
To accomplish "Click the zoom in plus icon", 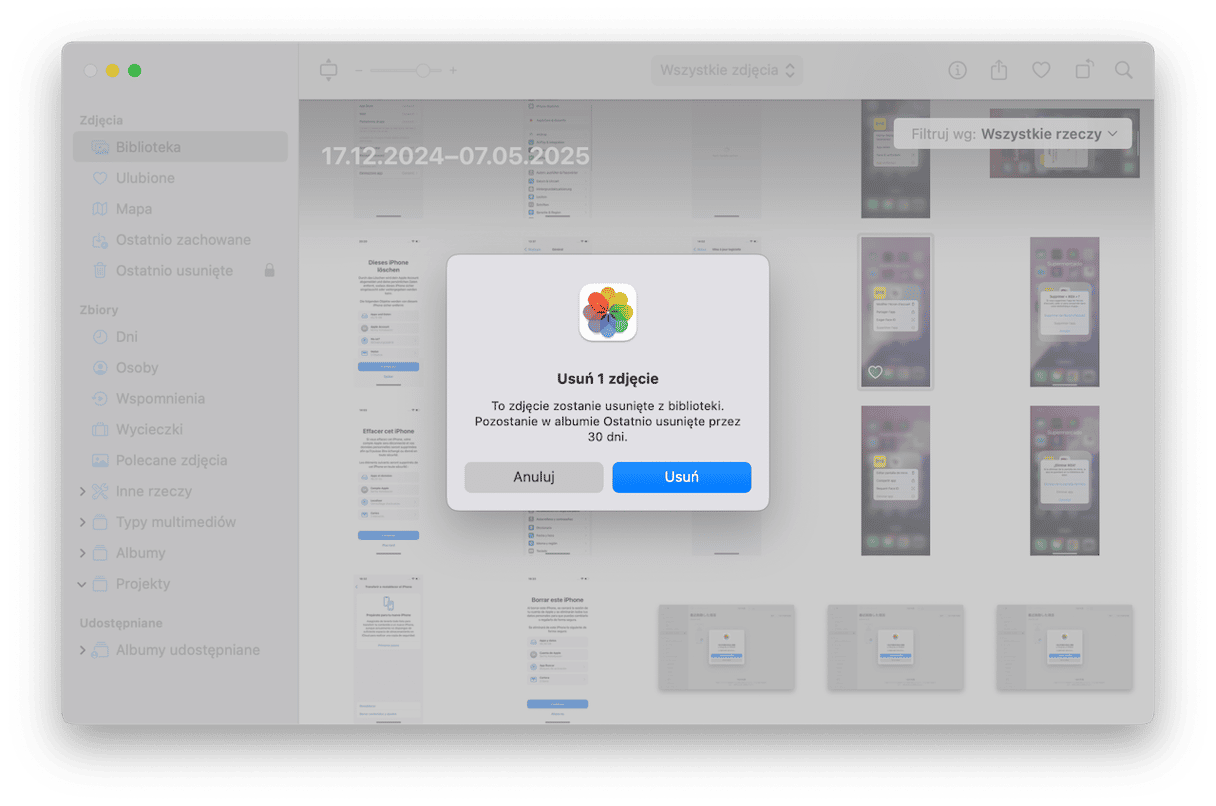I will (x=453, y=70).
